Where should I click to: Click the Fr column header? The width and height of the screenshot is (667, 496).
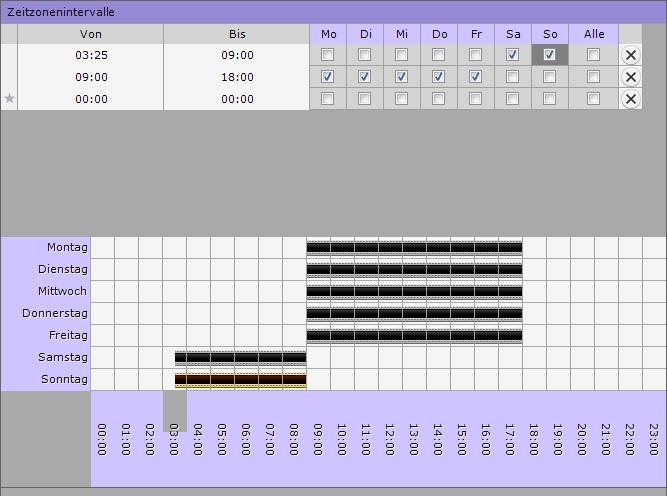pyautogui.click(x=476, y=34)
